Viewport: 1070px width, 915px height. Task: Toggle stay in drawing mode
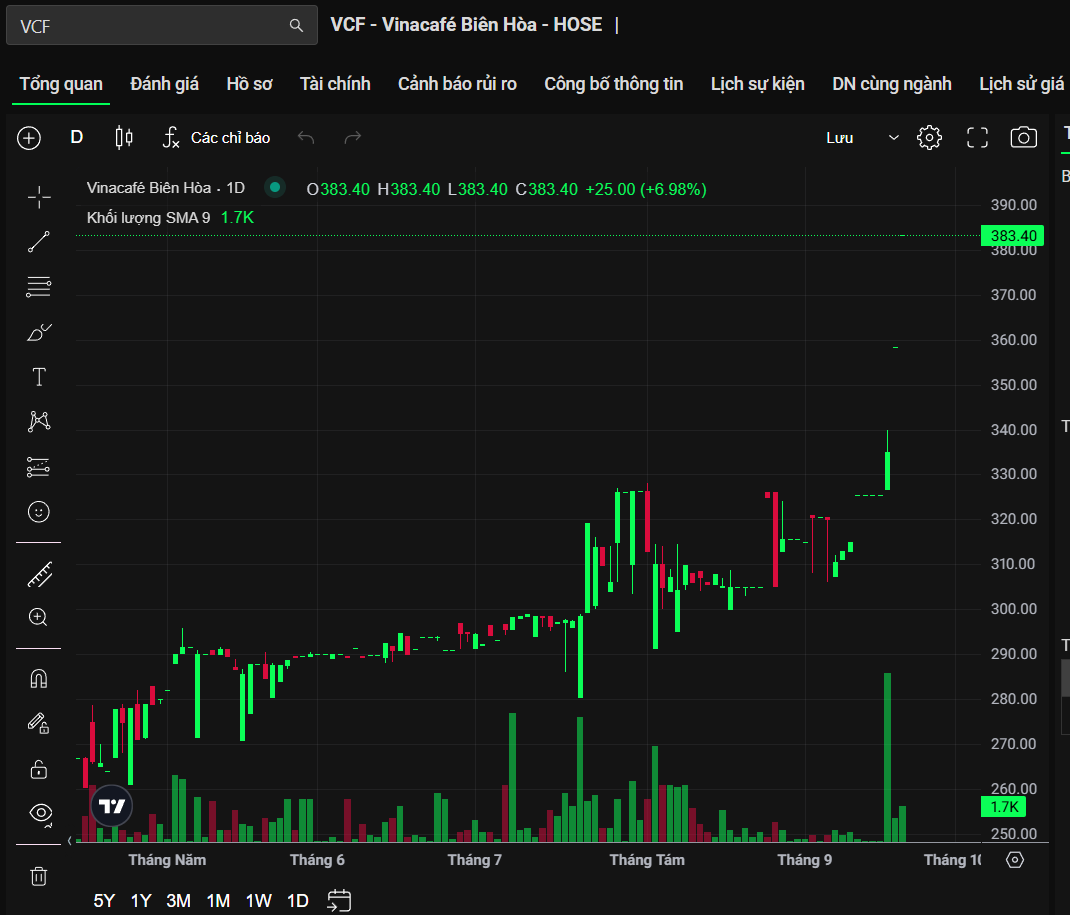39,723
